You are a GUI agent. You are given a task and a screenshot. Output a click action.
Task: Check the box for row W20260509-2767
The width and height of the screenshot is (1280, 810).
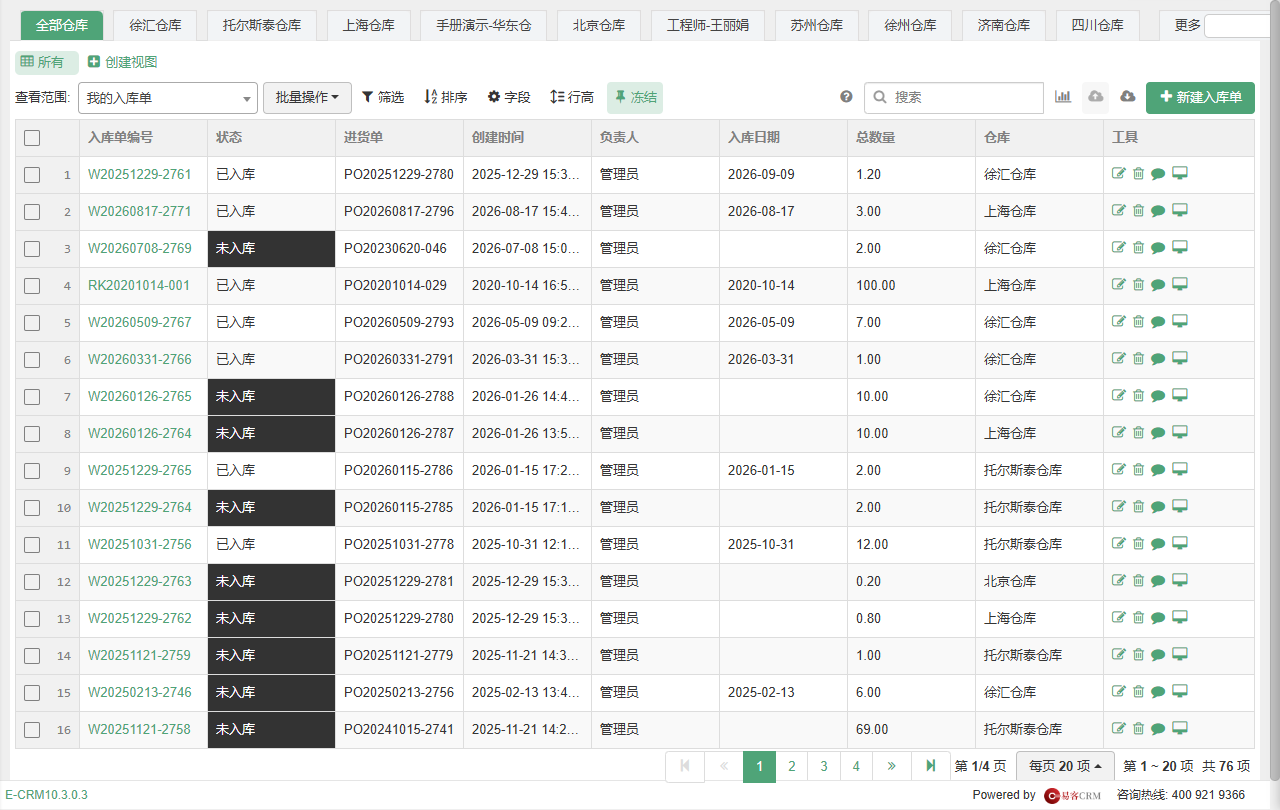(x=32, y=323)
